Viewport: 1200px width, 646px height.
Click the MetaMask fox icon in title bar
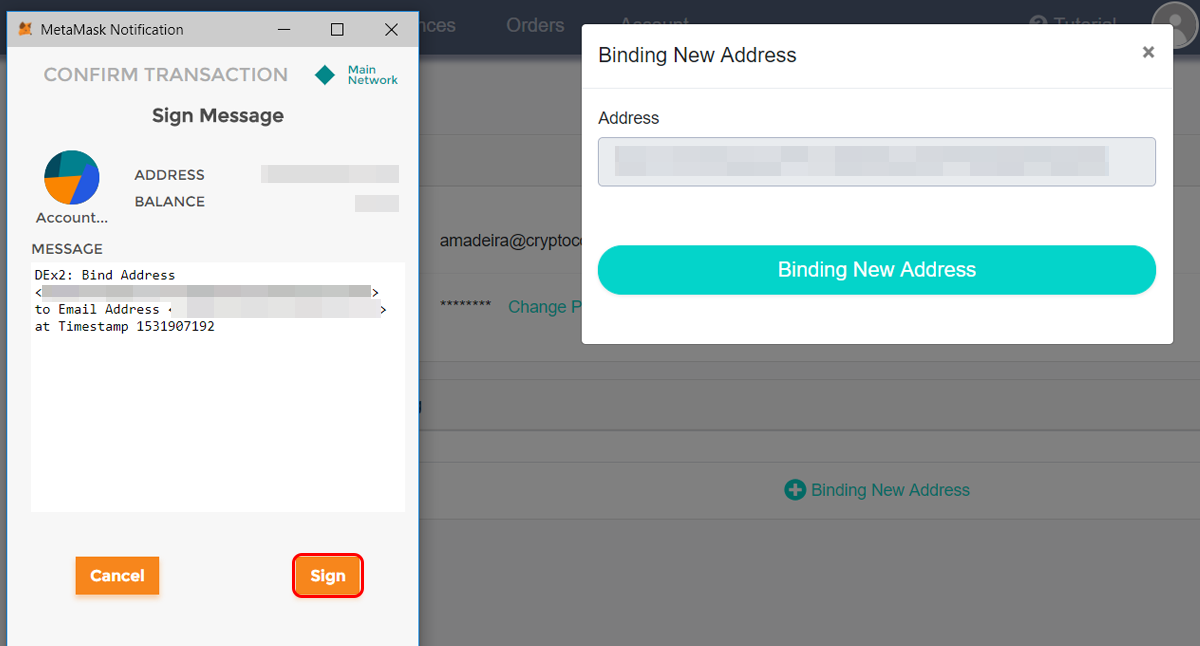point(25,30)
